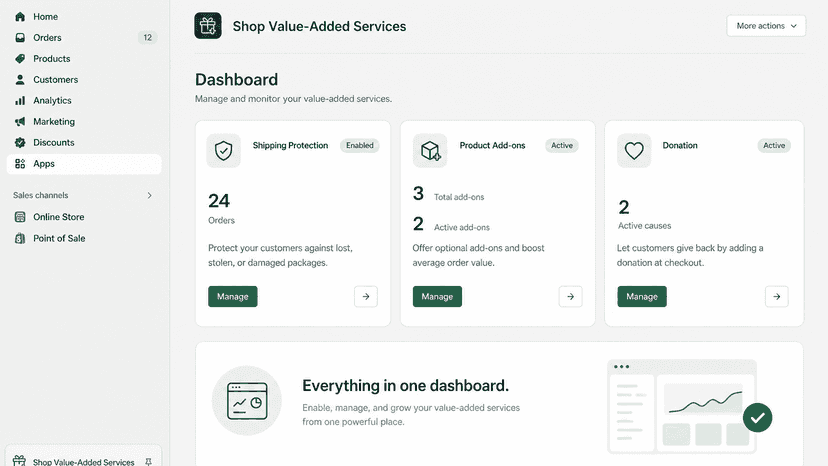Click the 3 Total add-ons value
The image size is (828, 466).
coord(418,193)
